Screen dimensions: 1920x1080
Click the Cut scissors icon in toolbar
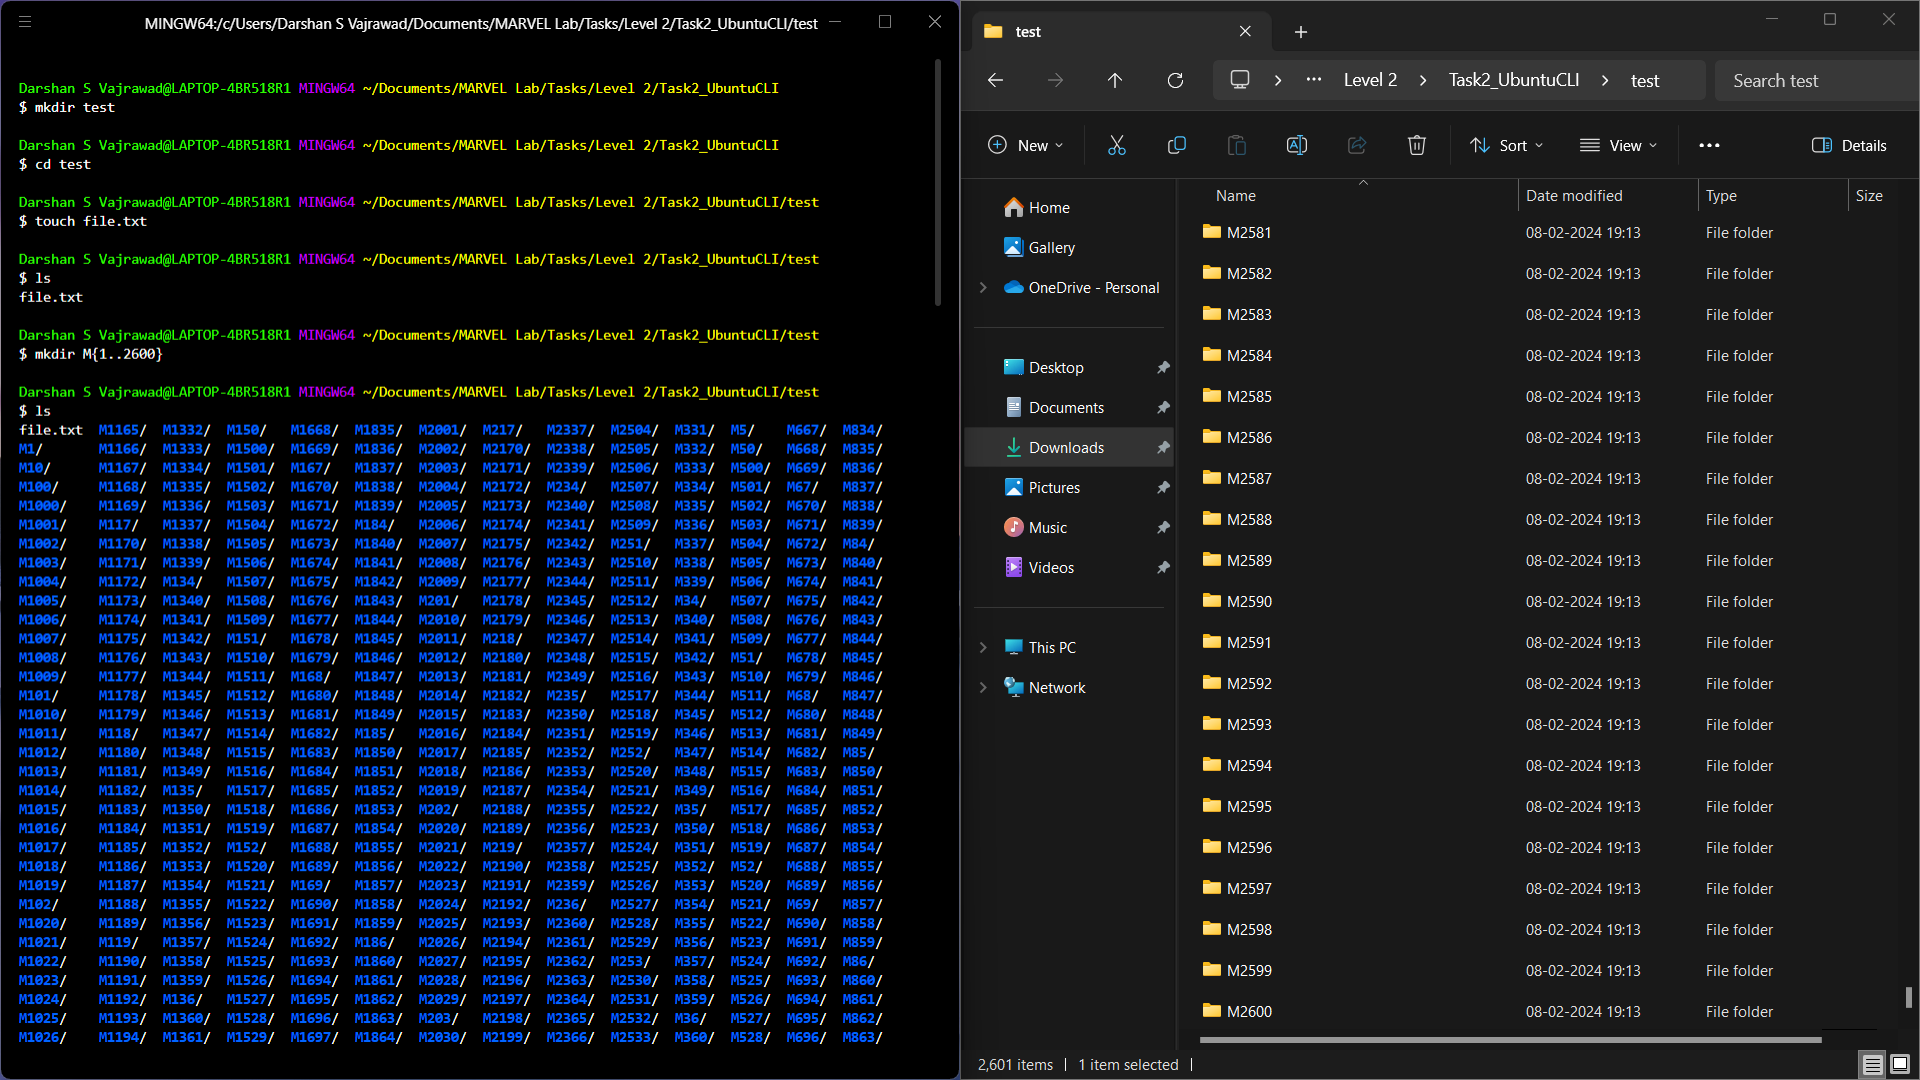[x=1117, y=146]
